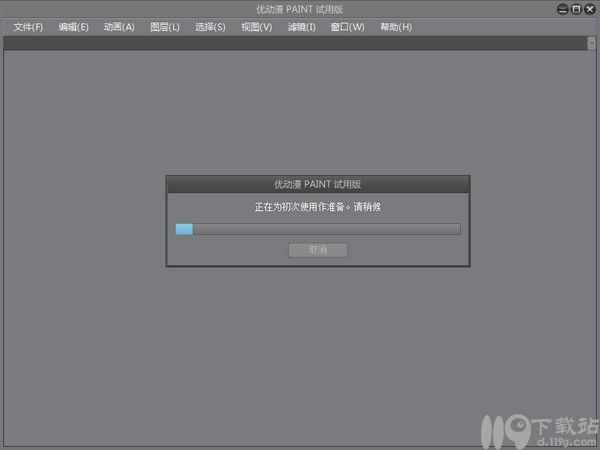Open the 文件(F) menu
The height and width of the screenshot is (450, 600).
pos(28,27)
